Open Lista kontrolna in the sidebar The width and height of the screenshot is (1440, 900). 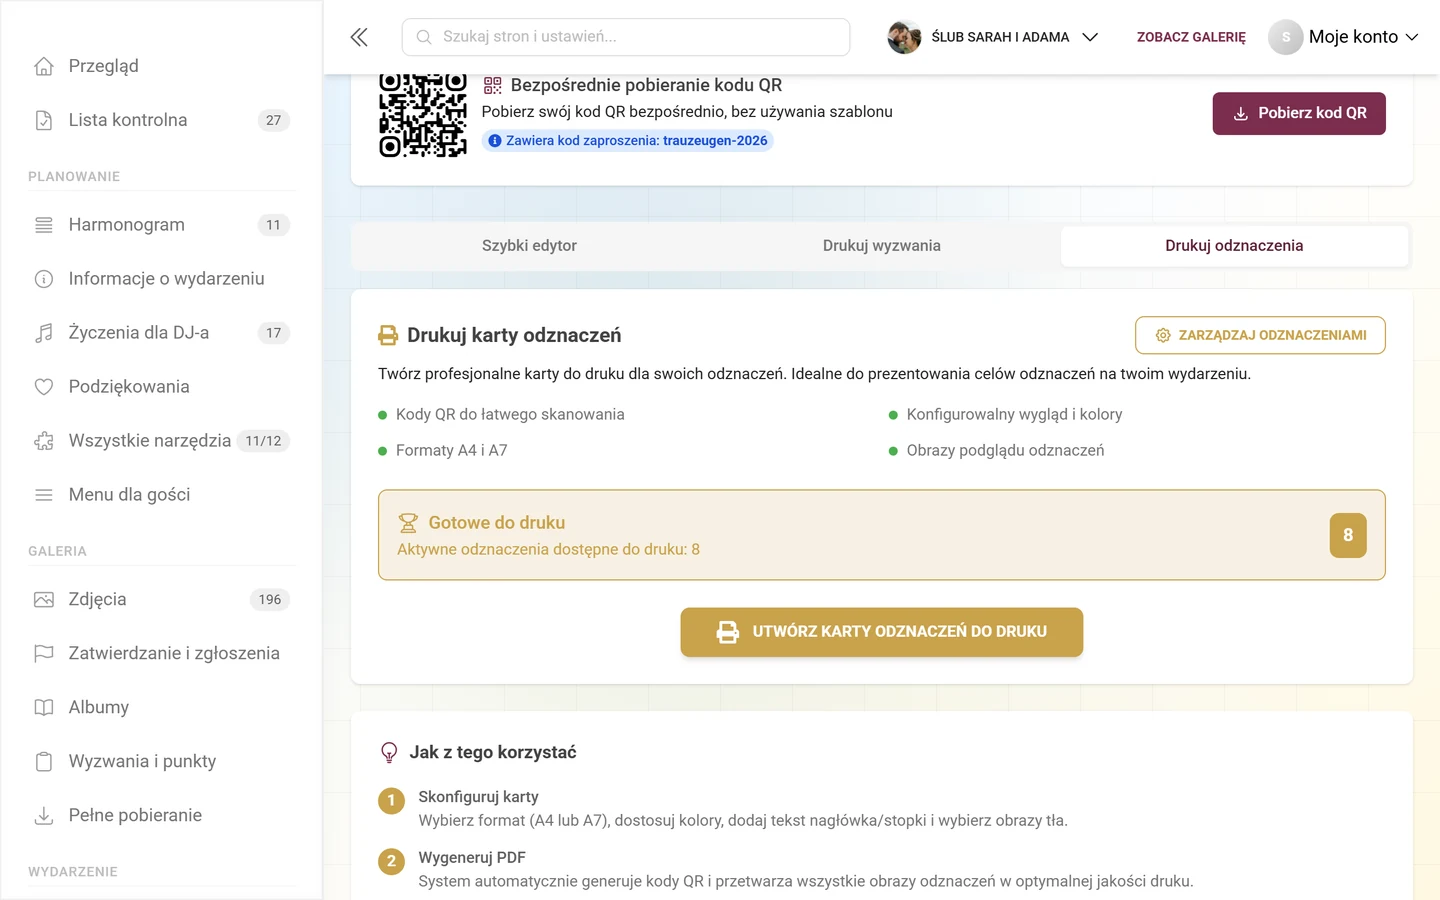161,120
